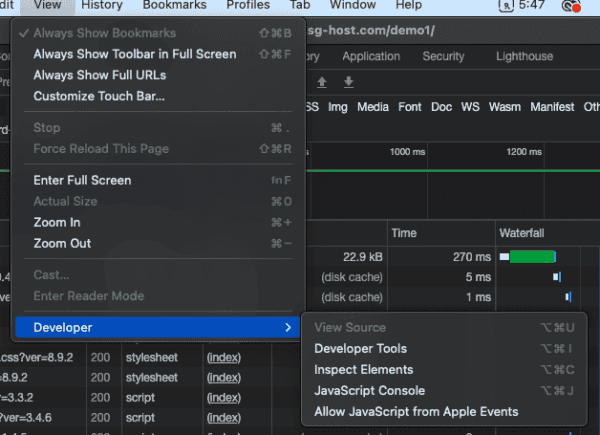This screenshot has width=600, height=435.
Task: Click the export HAR download arrow icon
Action: pos(348,82)
